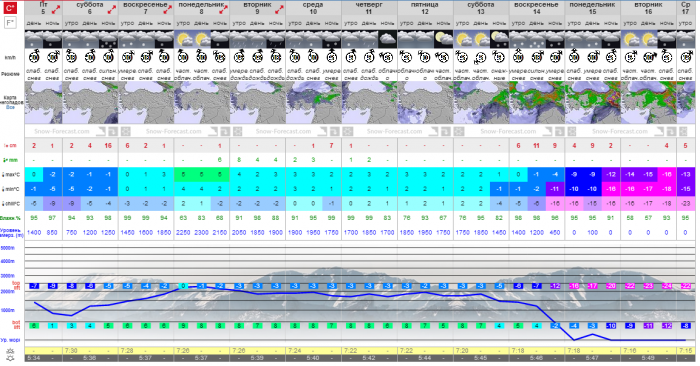Click Saturday 13 morning sun and cloud icon
700x366 pixels.
click(x=462, y=39)
